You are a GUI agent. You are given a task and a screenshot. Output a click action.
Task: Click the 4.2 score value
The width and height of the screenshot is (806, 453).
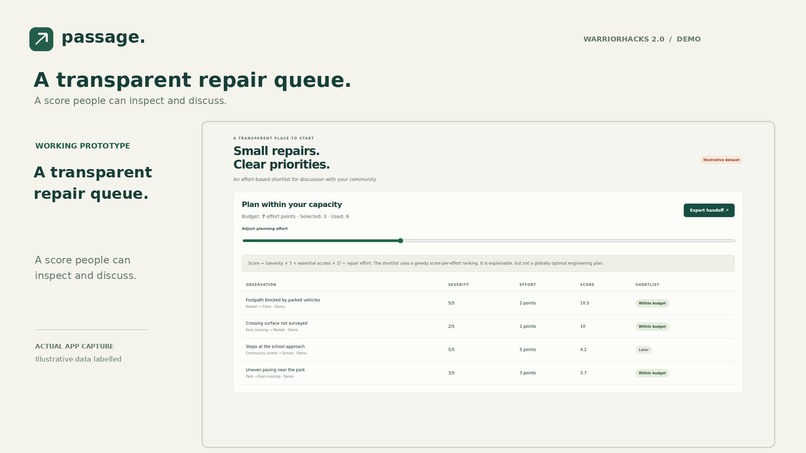(x=583, y=350)
